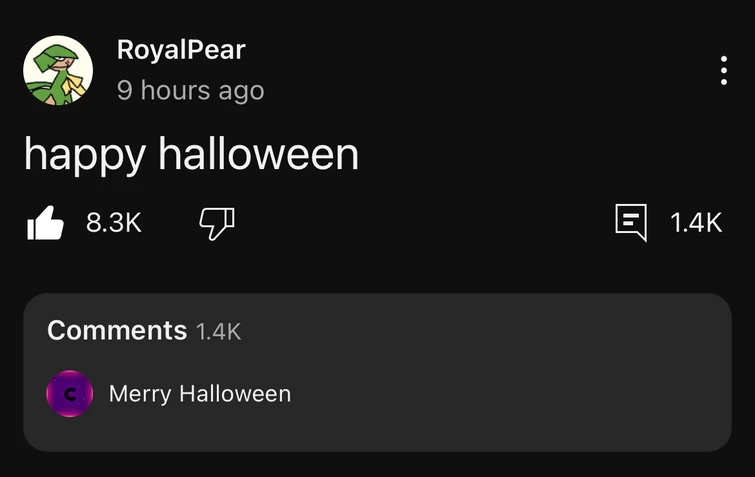Click the purple commenter avatar

[x=70, y=394]
